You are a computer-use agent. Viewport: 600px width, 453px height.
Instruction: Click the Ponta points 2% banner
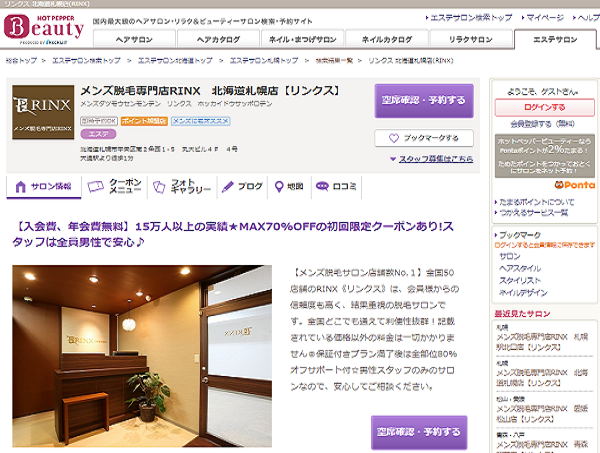pos(545,156)
